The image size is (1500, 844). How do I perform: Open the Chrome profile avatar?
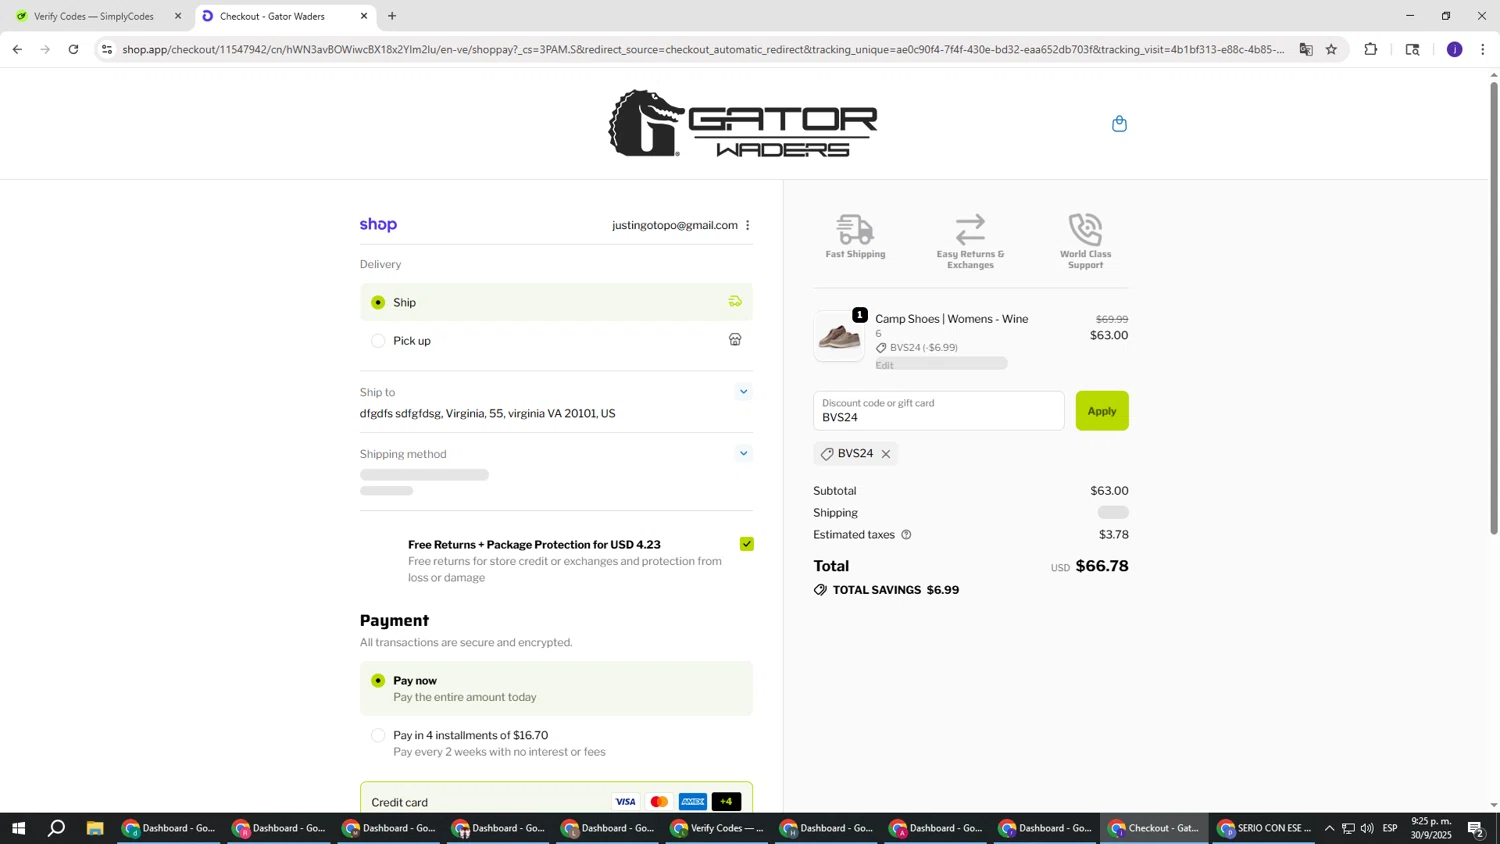pyautogui.click(x=1454, y=49)
